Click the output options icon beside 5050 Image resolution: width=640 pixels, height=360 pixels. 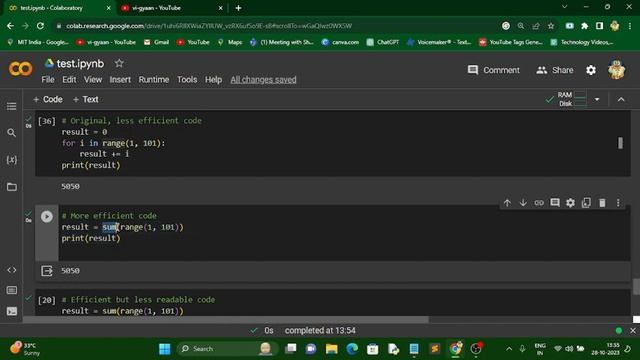47,271
